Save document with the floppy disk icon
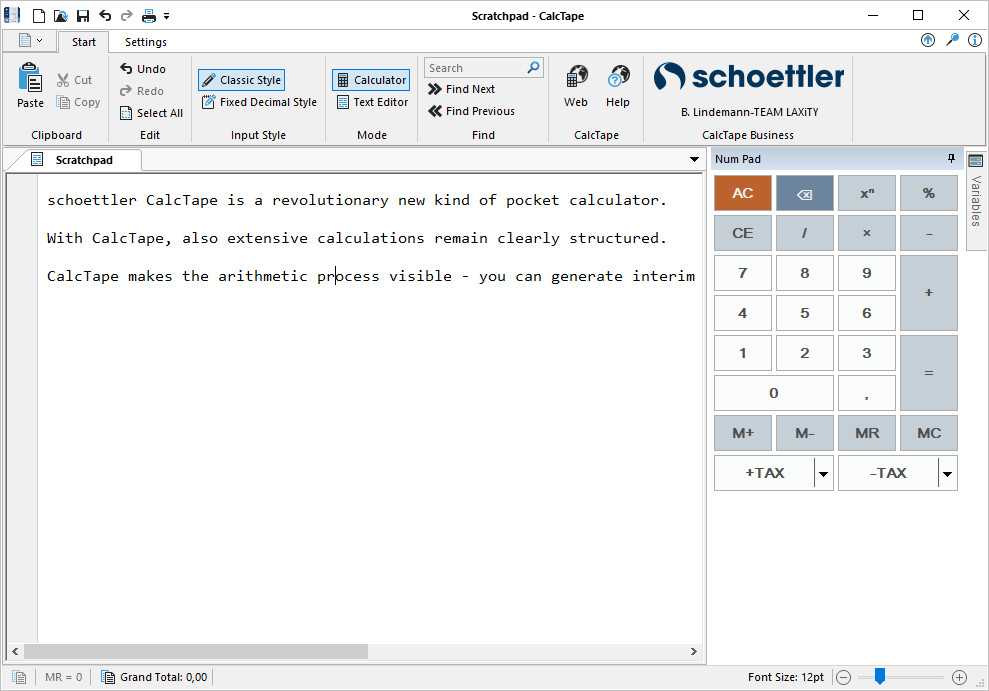 pos(83,16)
